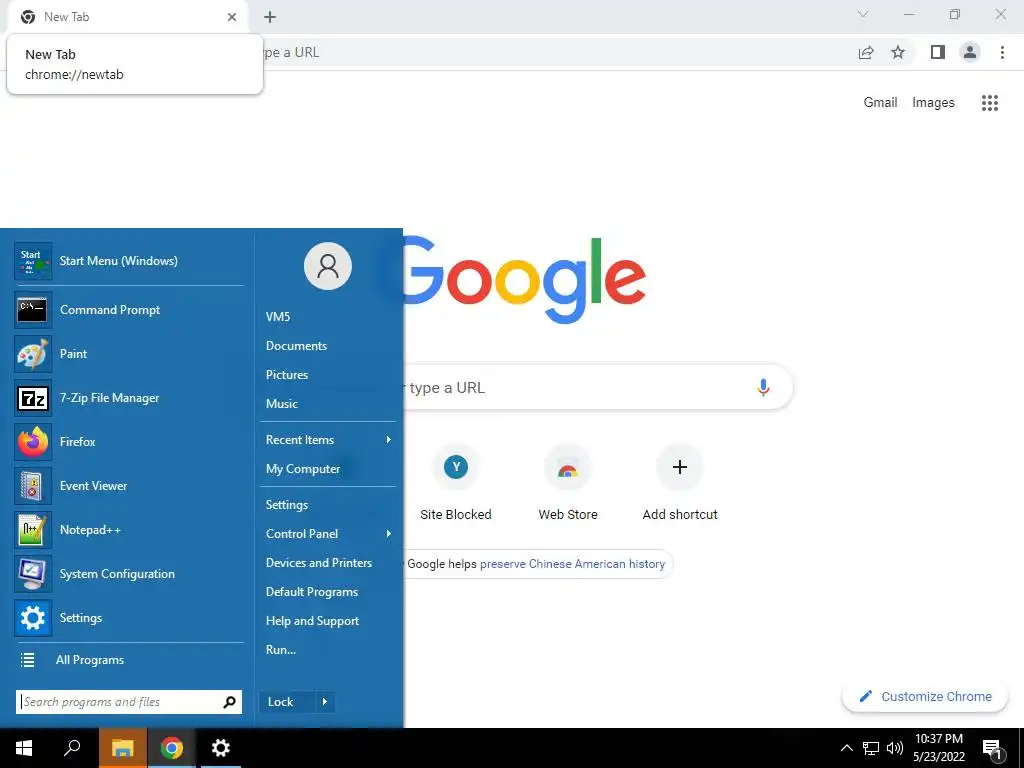Click the volume icon in the system tray
Screen dimensions: 1024x768
(895, 748)
